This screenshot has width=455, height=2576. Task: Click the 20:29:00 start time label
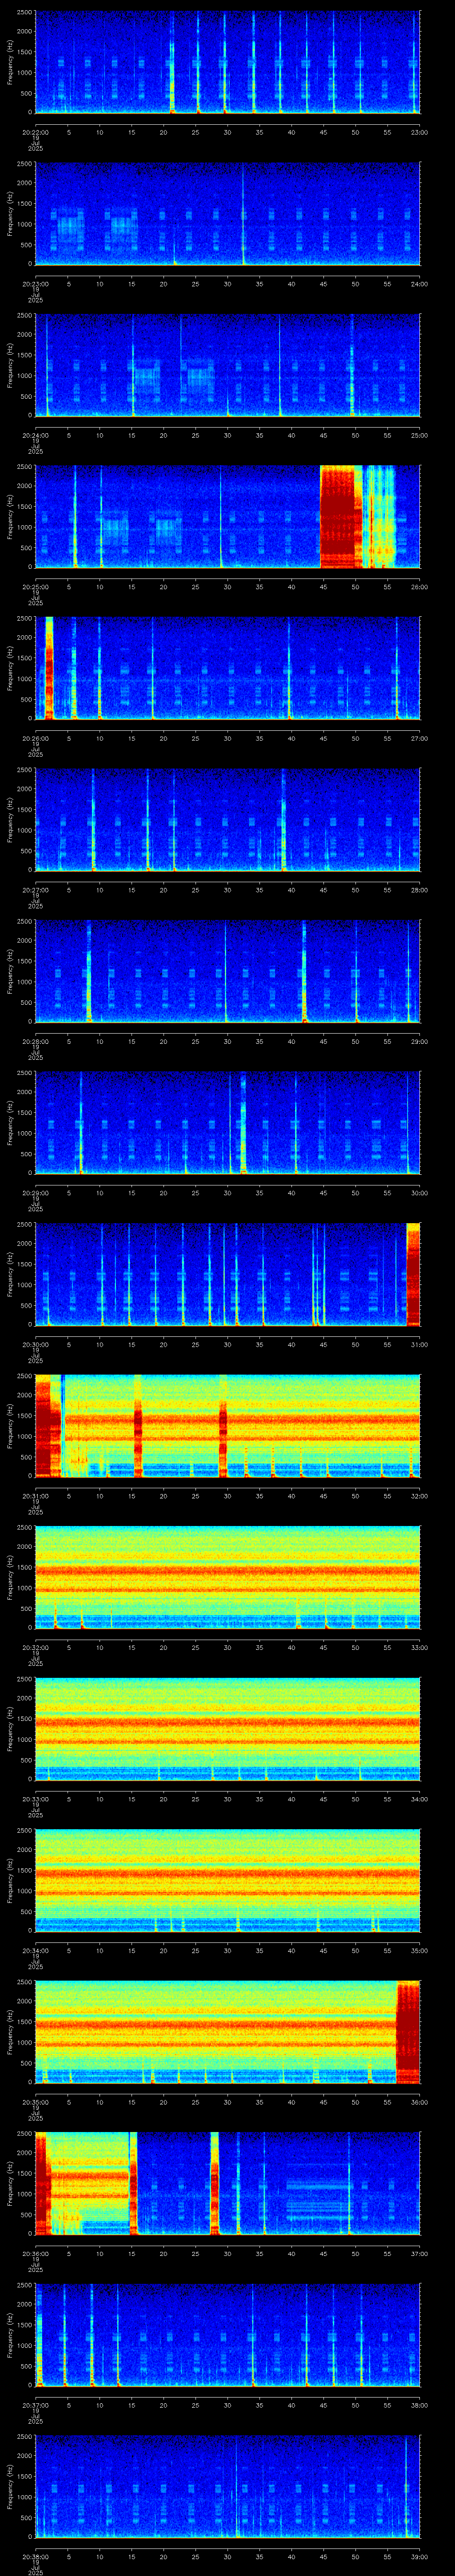[x=35, y=1193]
